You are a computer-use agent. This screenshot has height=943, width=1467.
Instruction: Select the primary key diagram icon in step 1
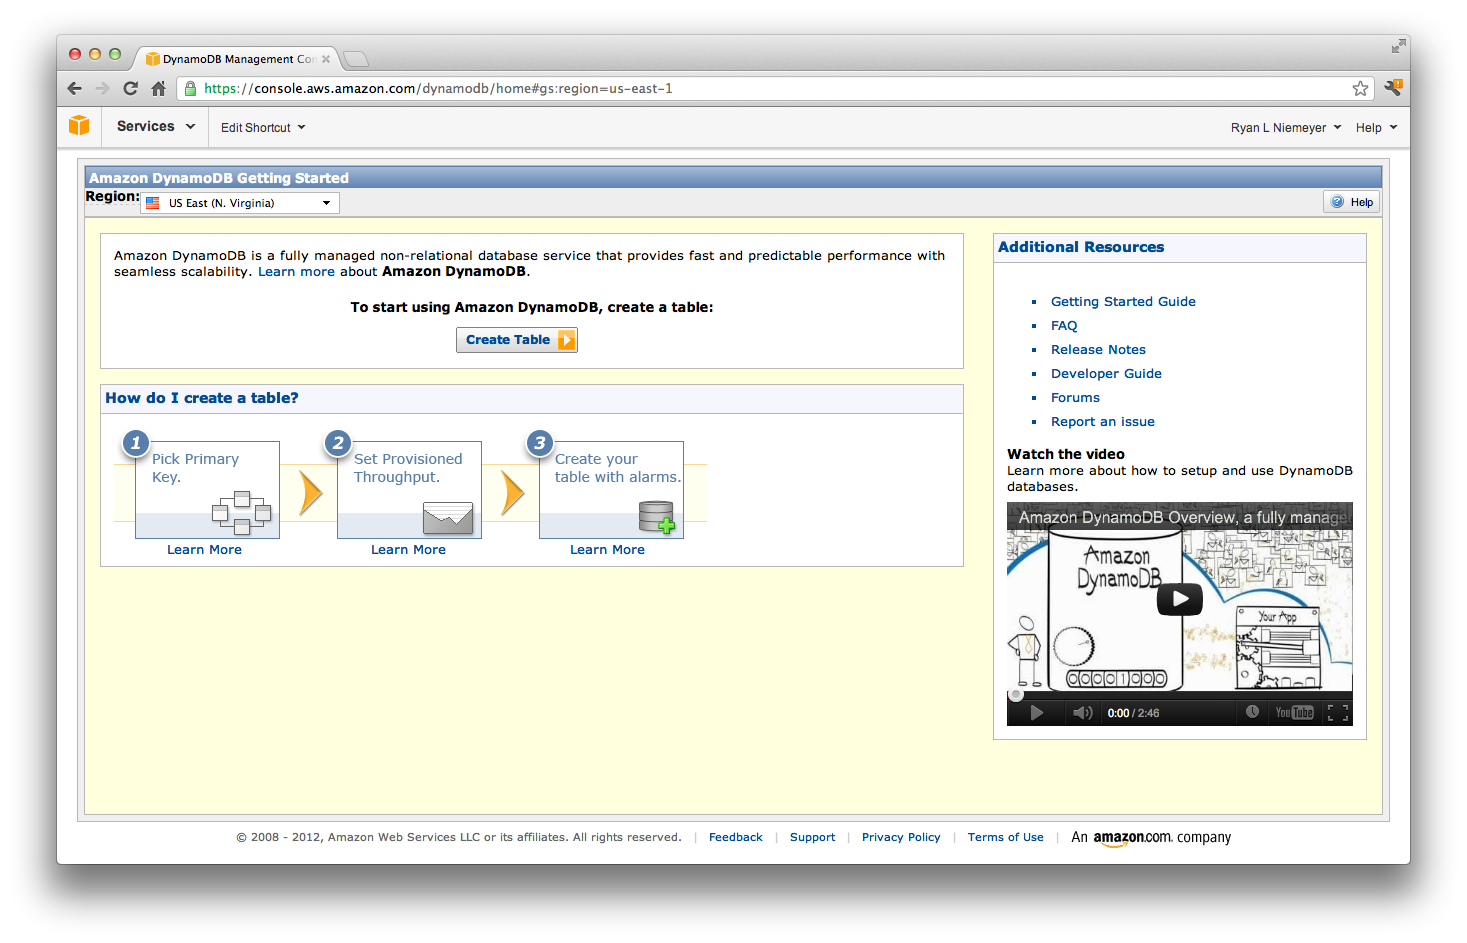[243, 514]
